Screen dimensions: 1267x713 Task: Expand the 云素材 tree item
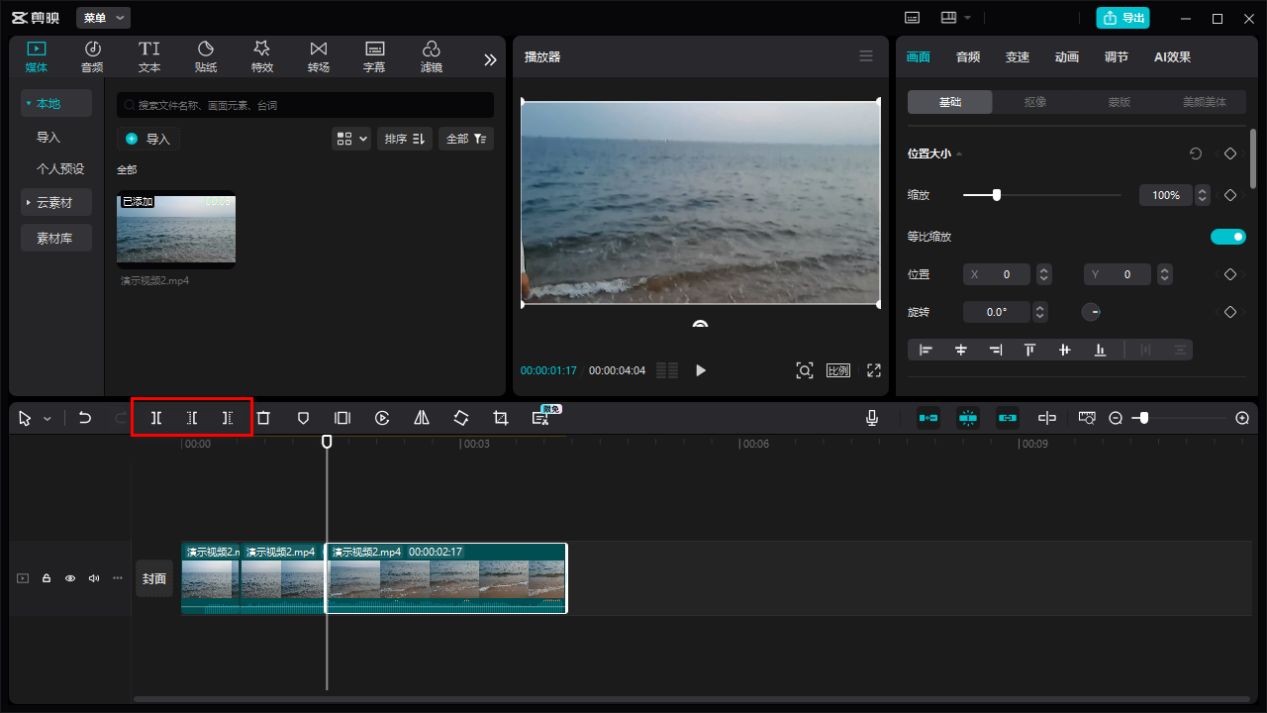coord(56,202)
